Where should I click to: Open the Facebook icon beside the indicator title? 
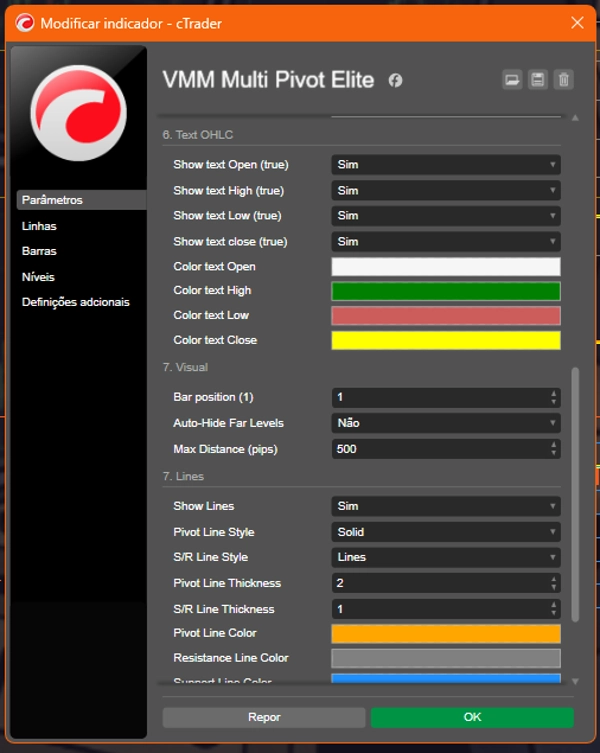tap(395, 80)
